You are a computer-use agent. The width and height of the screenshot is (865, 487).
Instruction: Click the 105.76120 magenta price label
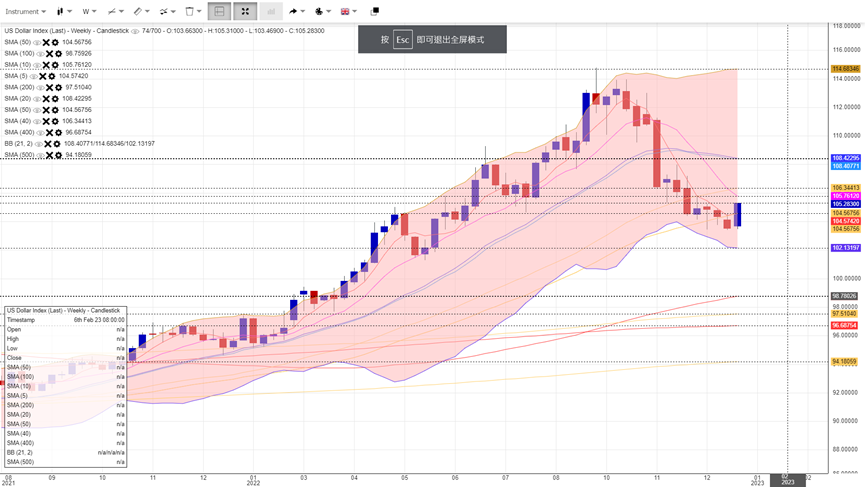tap(846, 196)
